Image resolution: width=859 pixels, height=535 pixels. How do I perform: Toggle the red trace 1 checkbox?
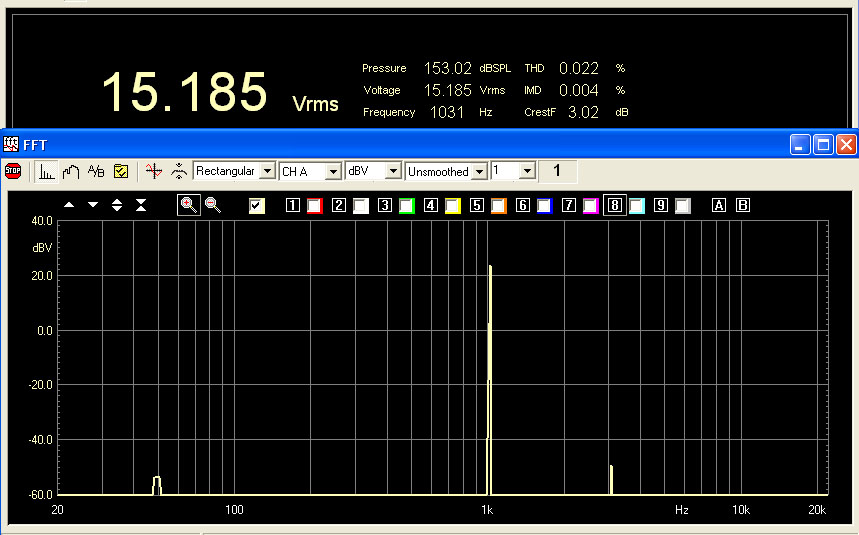pyautogui.click(x=314, y=206)
